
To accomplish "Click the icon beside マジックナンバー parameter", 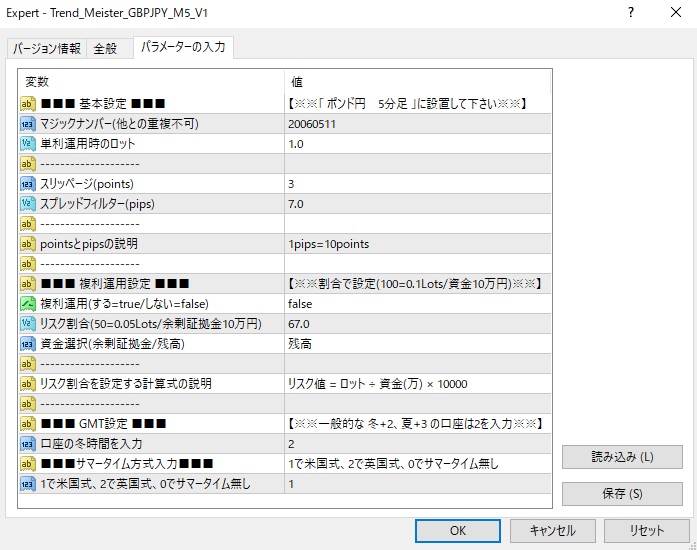I will pyautogui.click(x=28, y=124).
